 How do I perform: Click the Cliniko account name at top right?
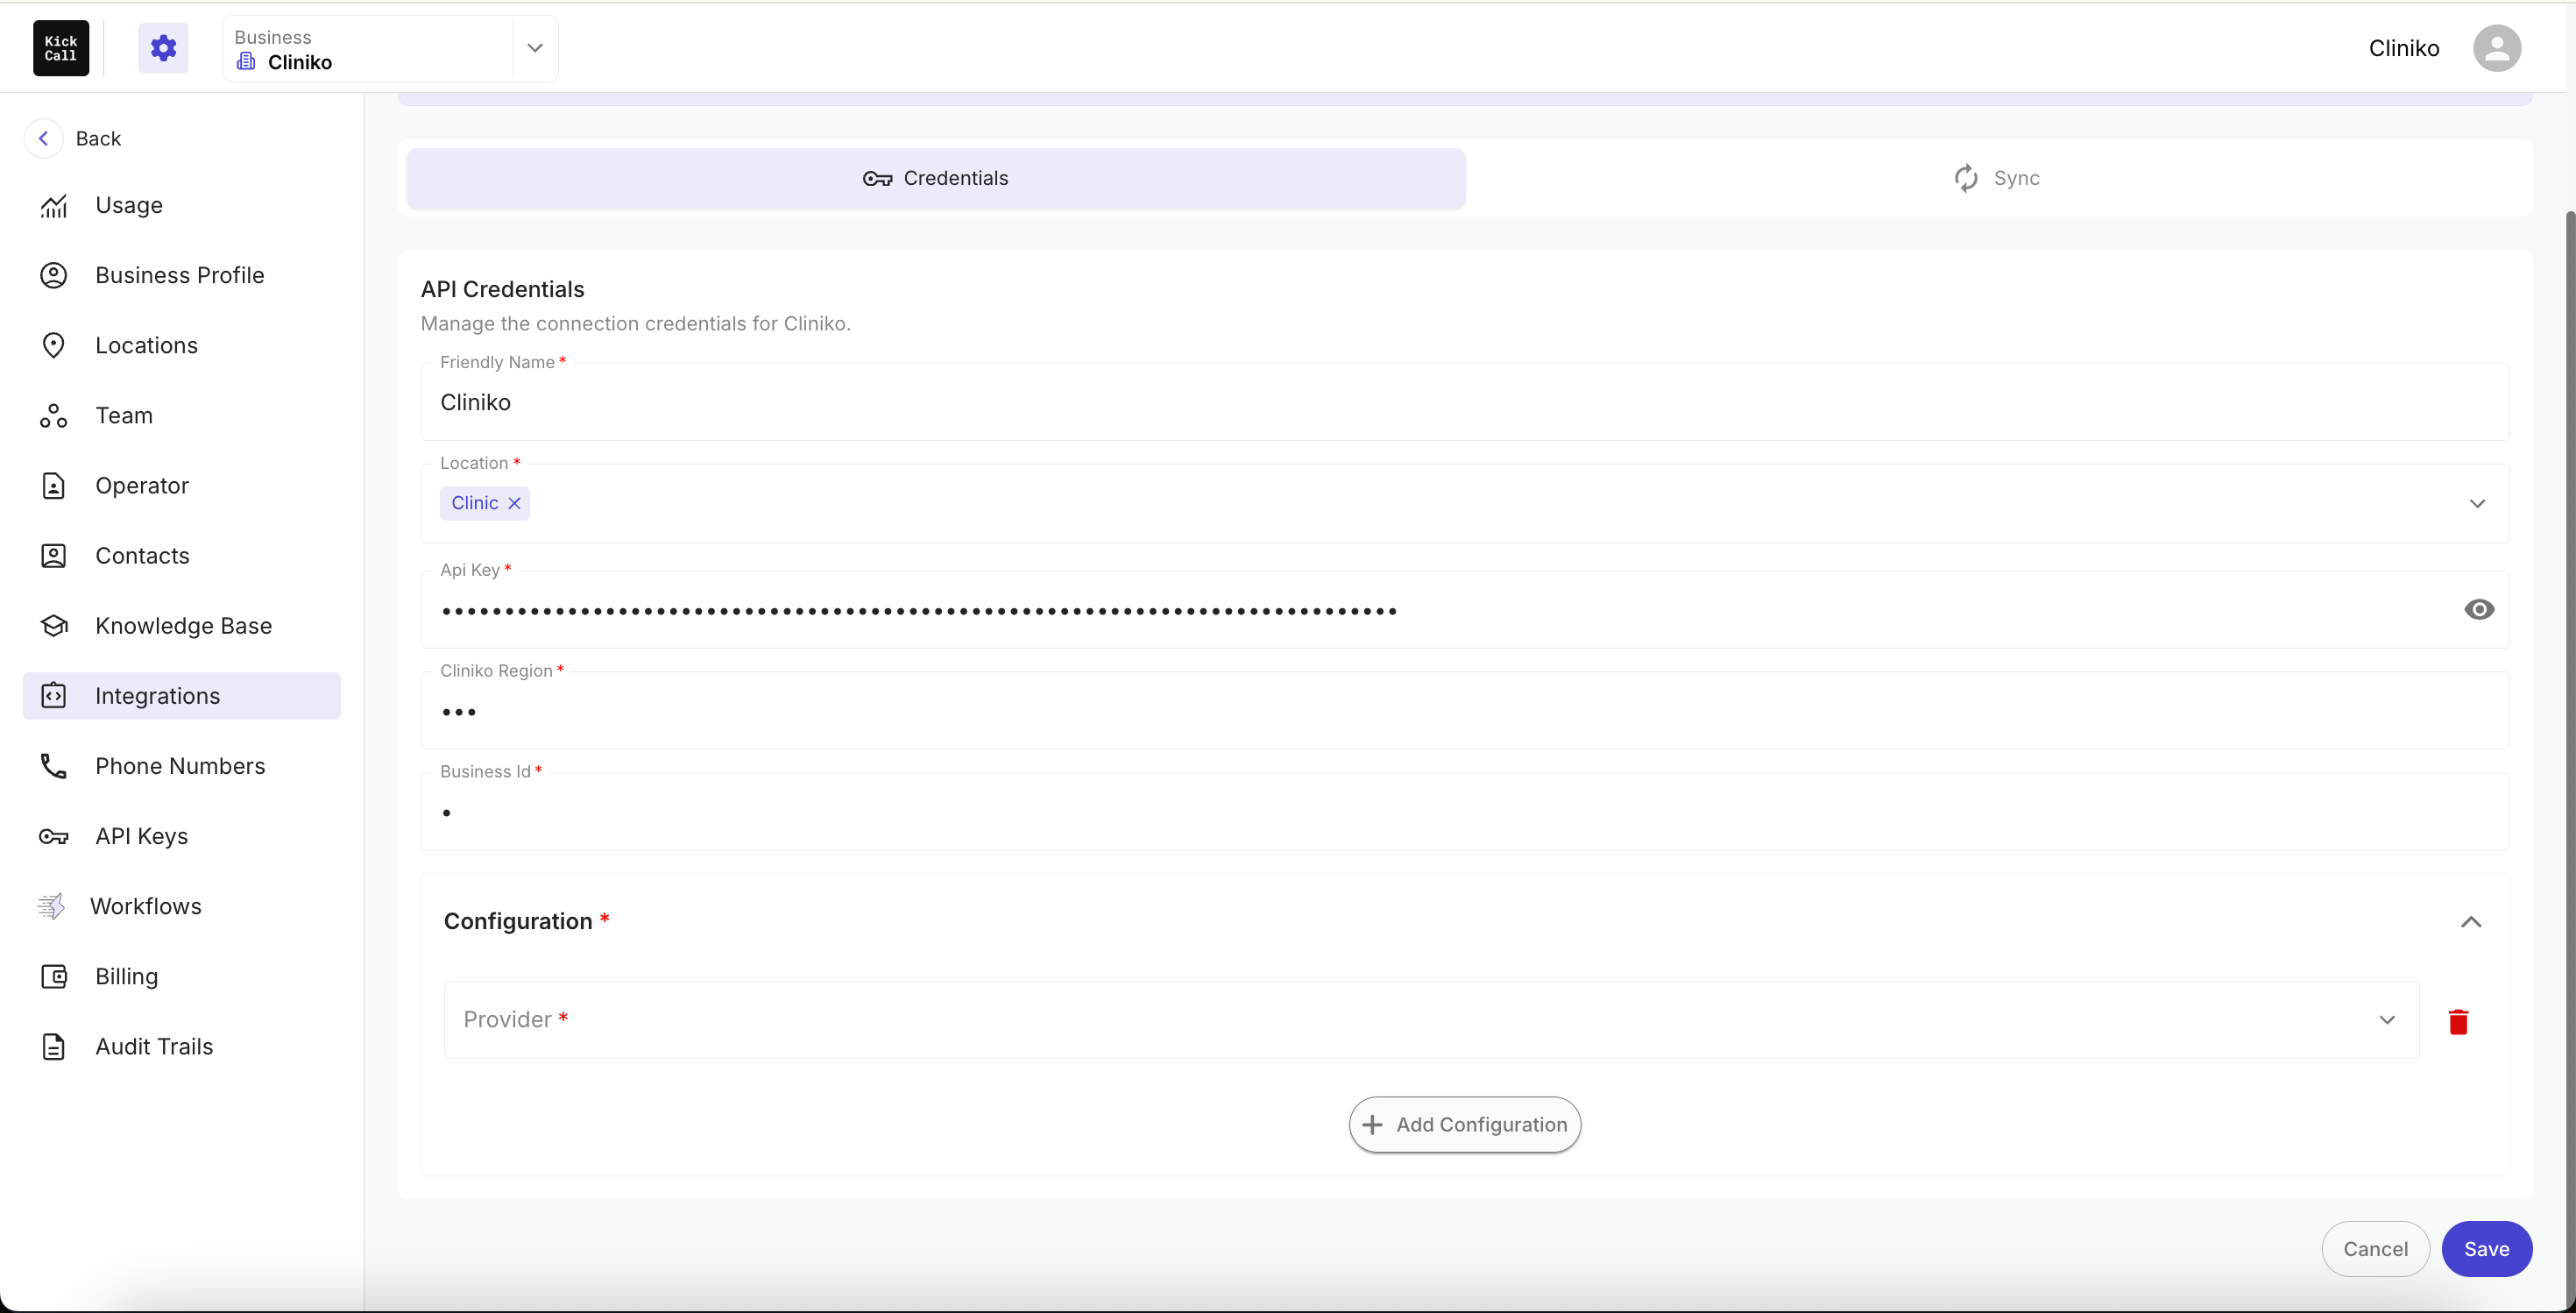tap(2404, 48)
